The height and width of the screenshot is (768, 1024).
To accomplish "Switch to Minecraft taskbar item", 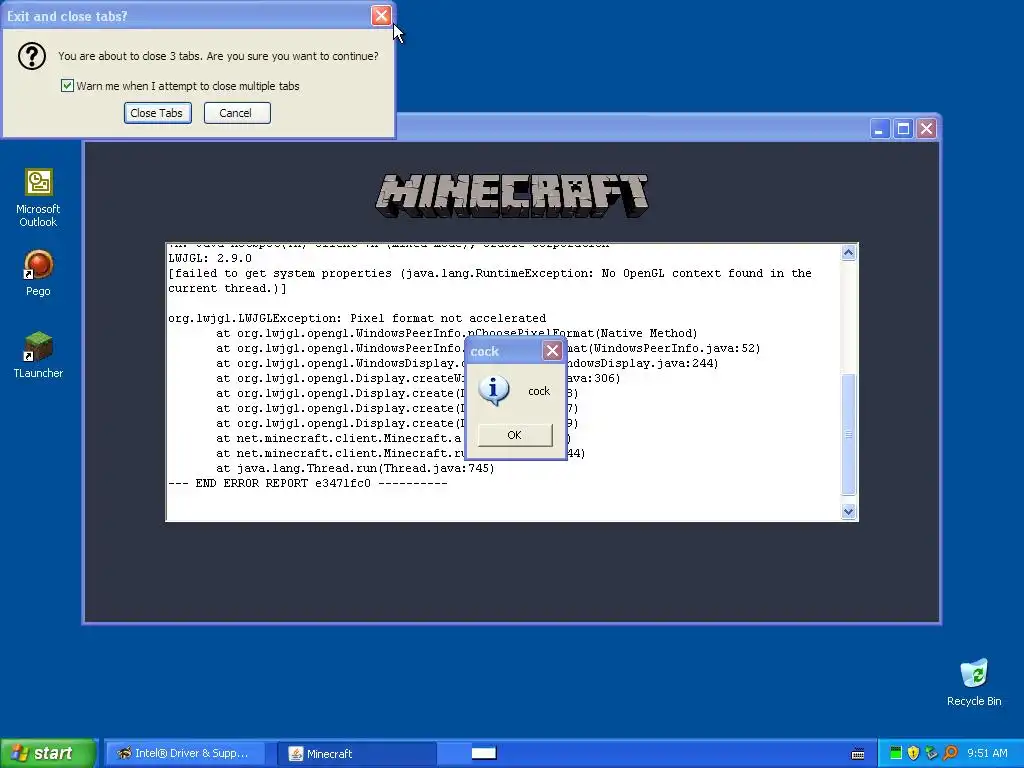I will 357,754.
